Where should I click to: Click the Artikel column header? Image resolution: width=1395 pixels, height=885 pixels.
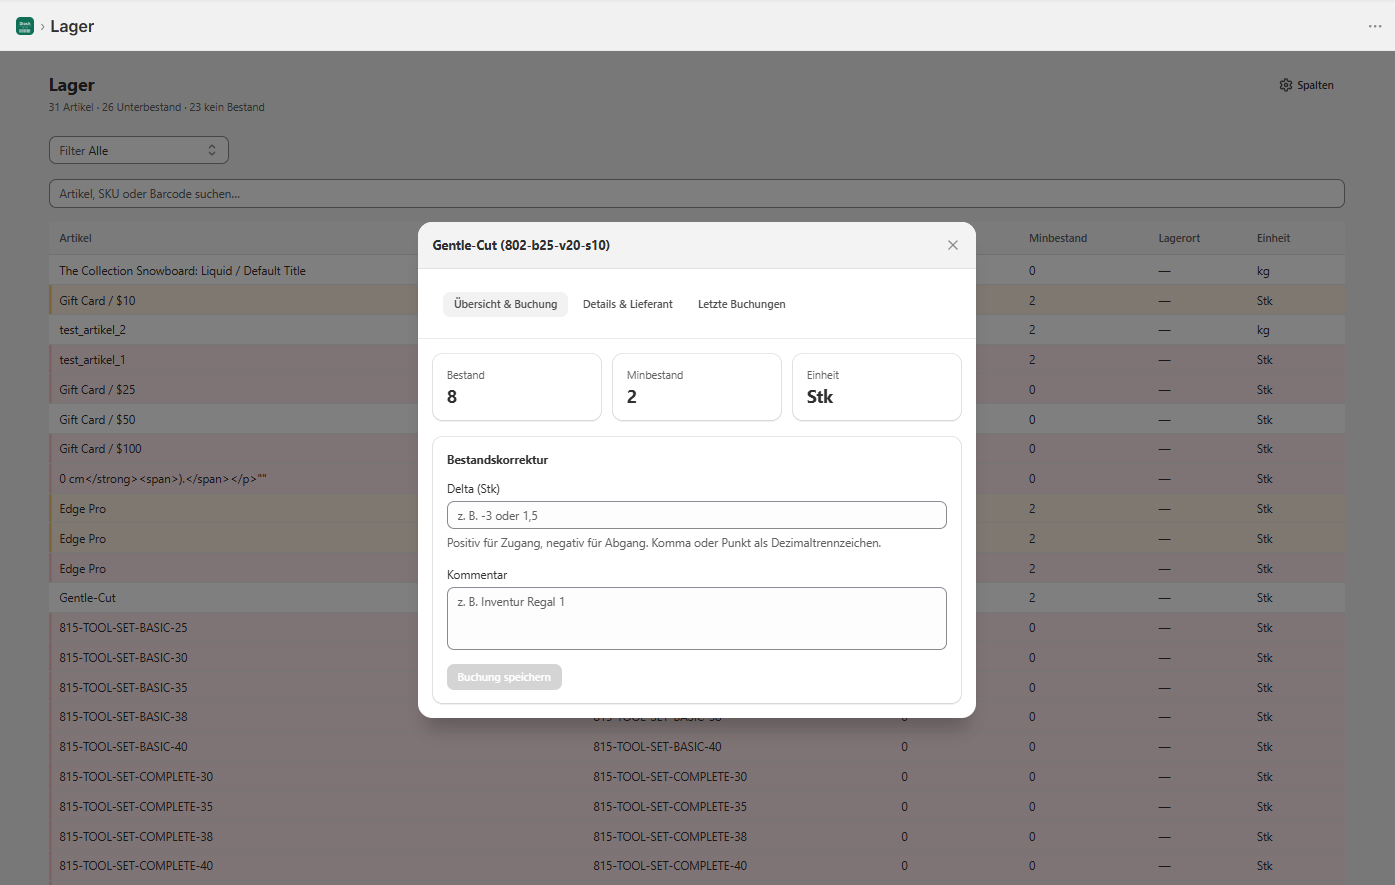point(75,238)
